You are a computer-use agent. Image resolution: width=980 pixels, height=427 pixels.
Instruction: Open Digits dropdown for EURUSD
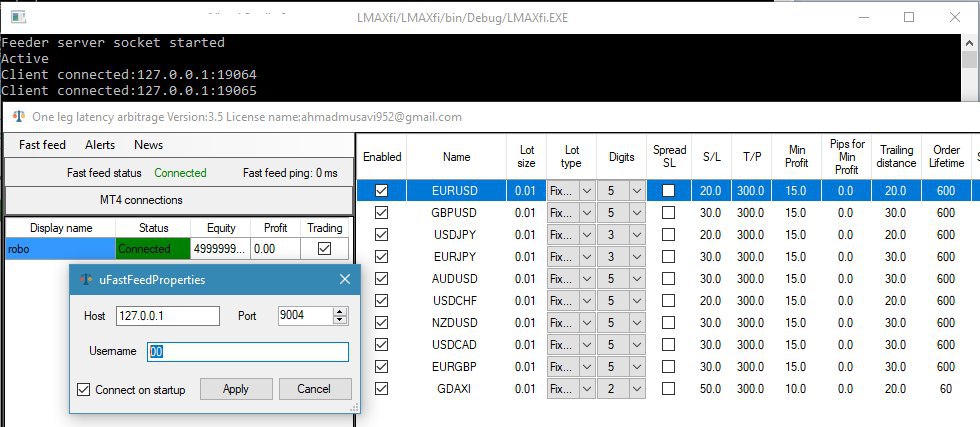(x=637, y=191)
